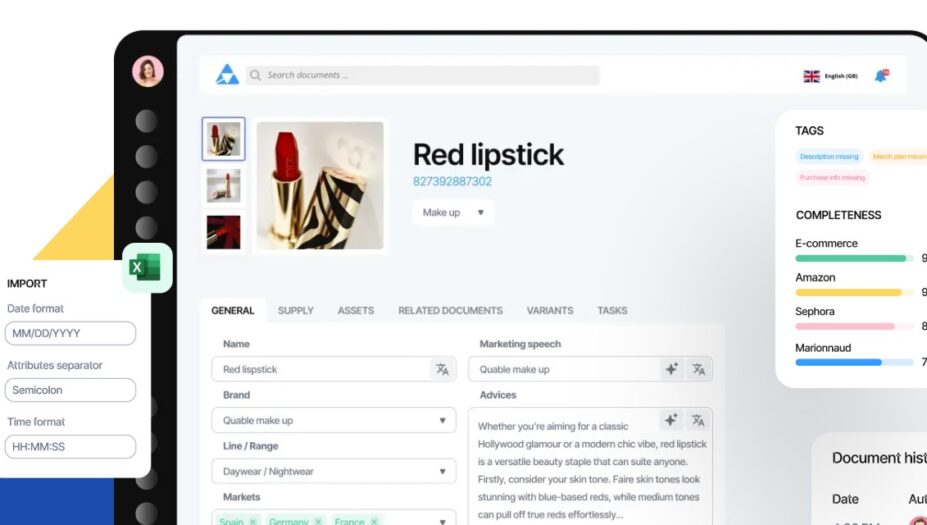This screenshot has height=525, width=927.
Task: Switch to the Supply tab
Action: [x=296, y=310]
